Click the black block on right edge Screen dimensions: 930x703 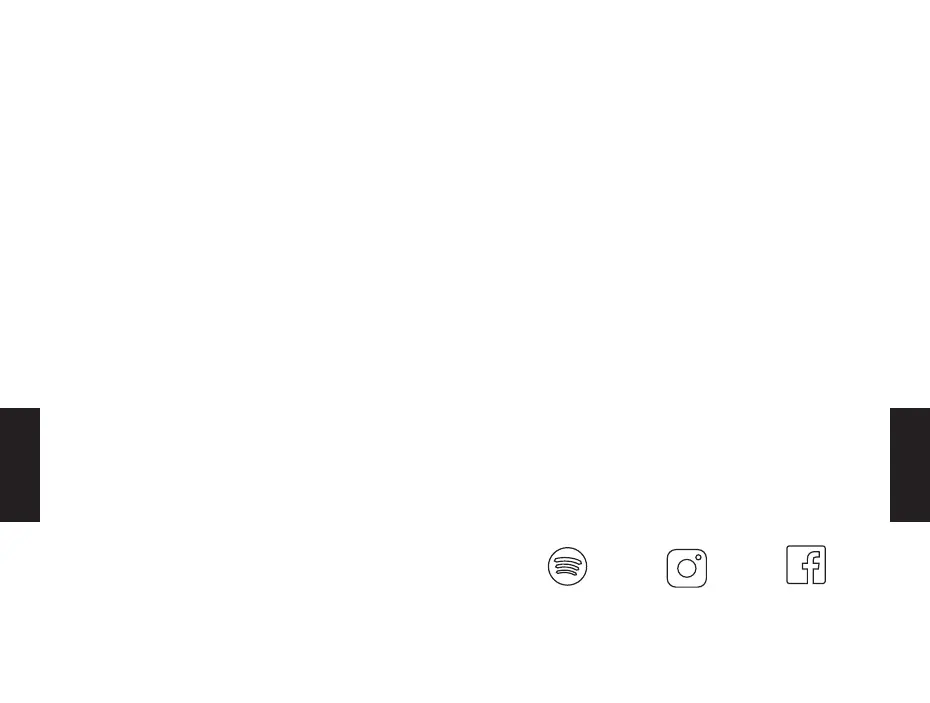point(910,464)
